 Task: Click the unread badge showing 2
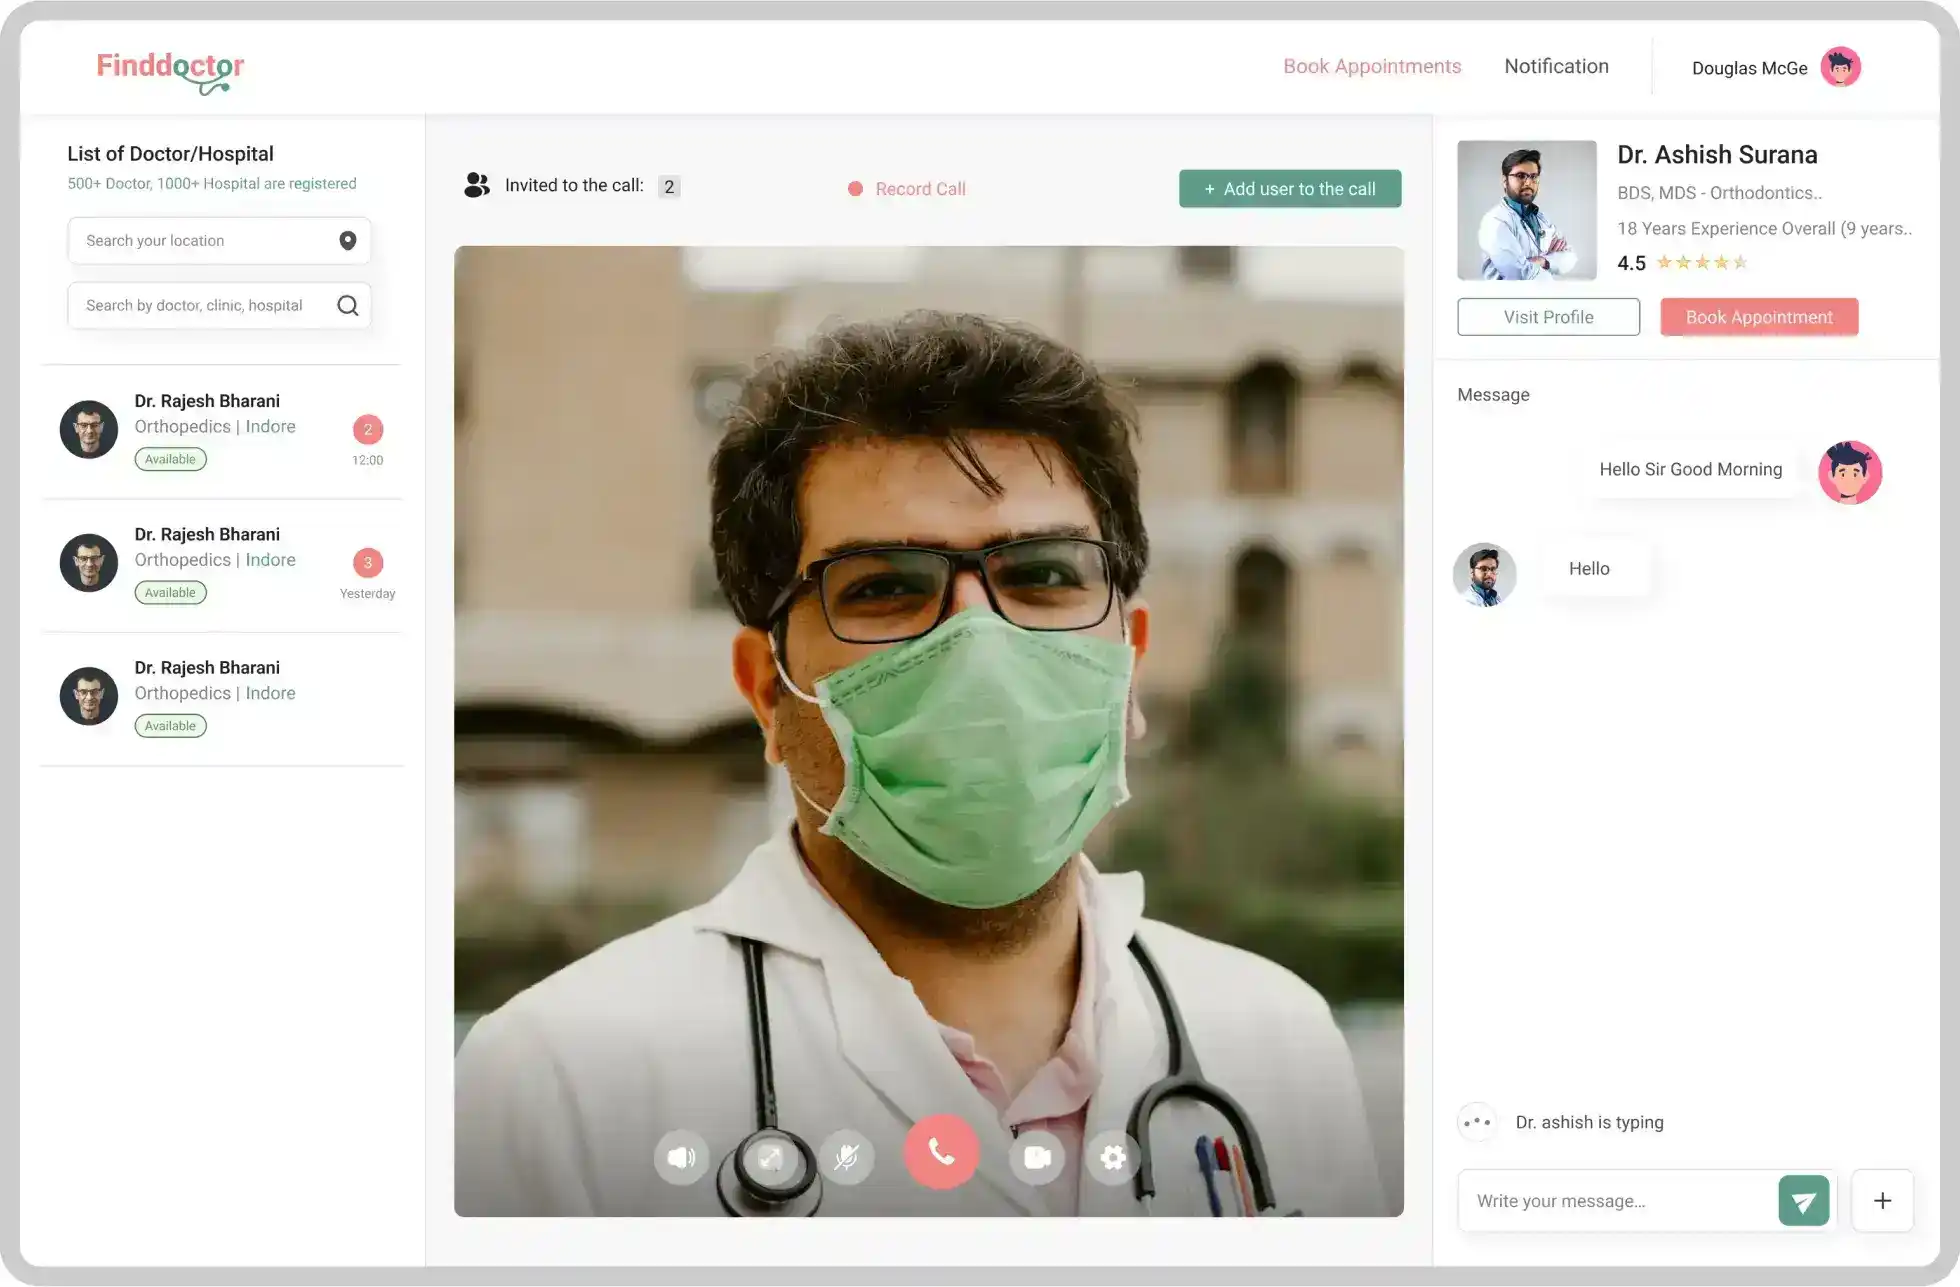[x=368, y=429]
